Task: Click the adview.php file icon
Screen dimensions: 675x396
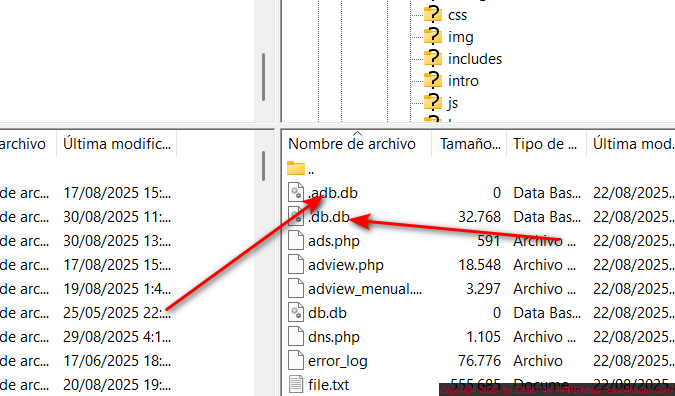Action: pyautogui.click(x=296, y=264)
